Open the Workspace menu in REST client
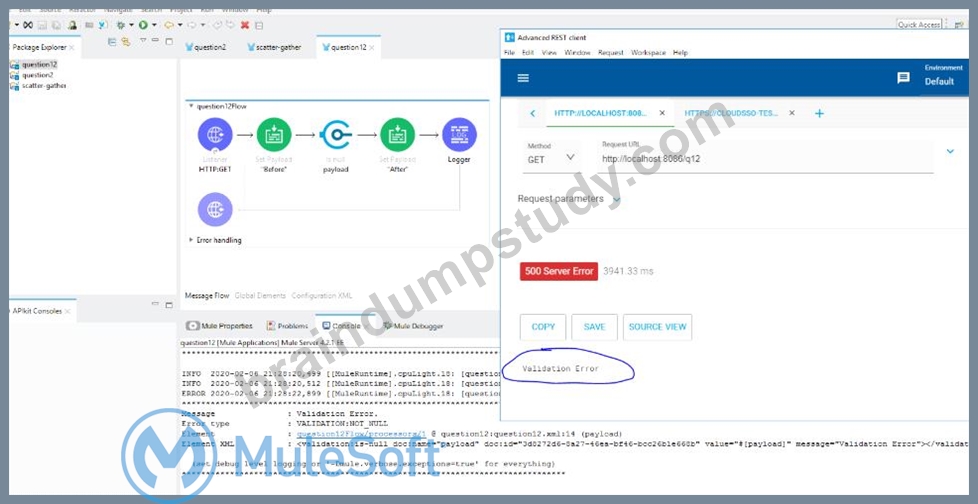The image size is (978, 504). point(648,53)
